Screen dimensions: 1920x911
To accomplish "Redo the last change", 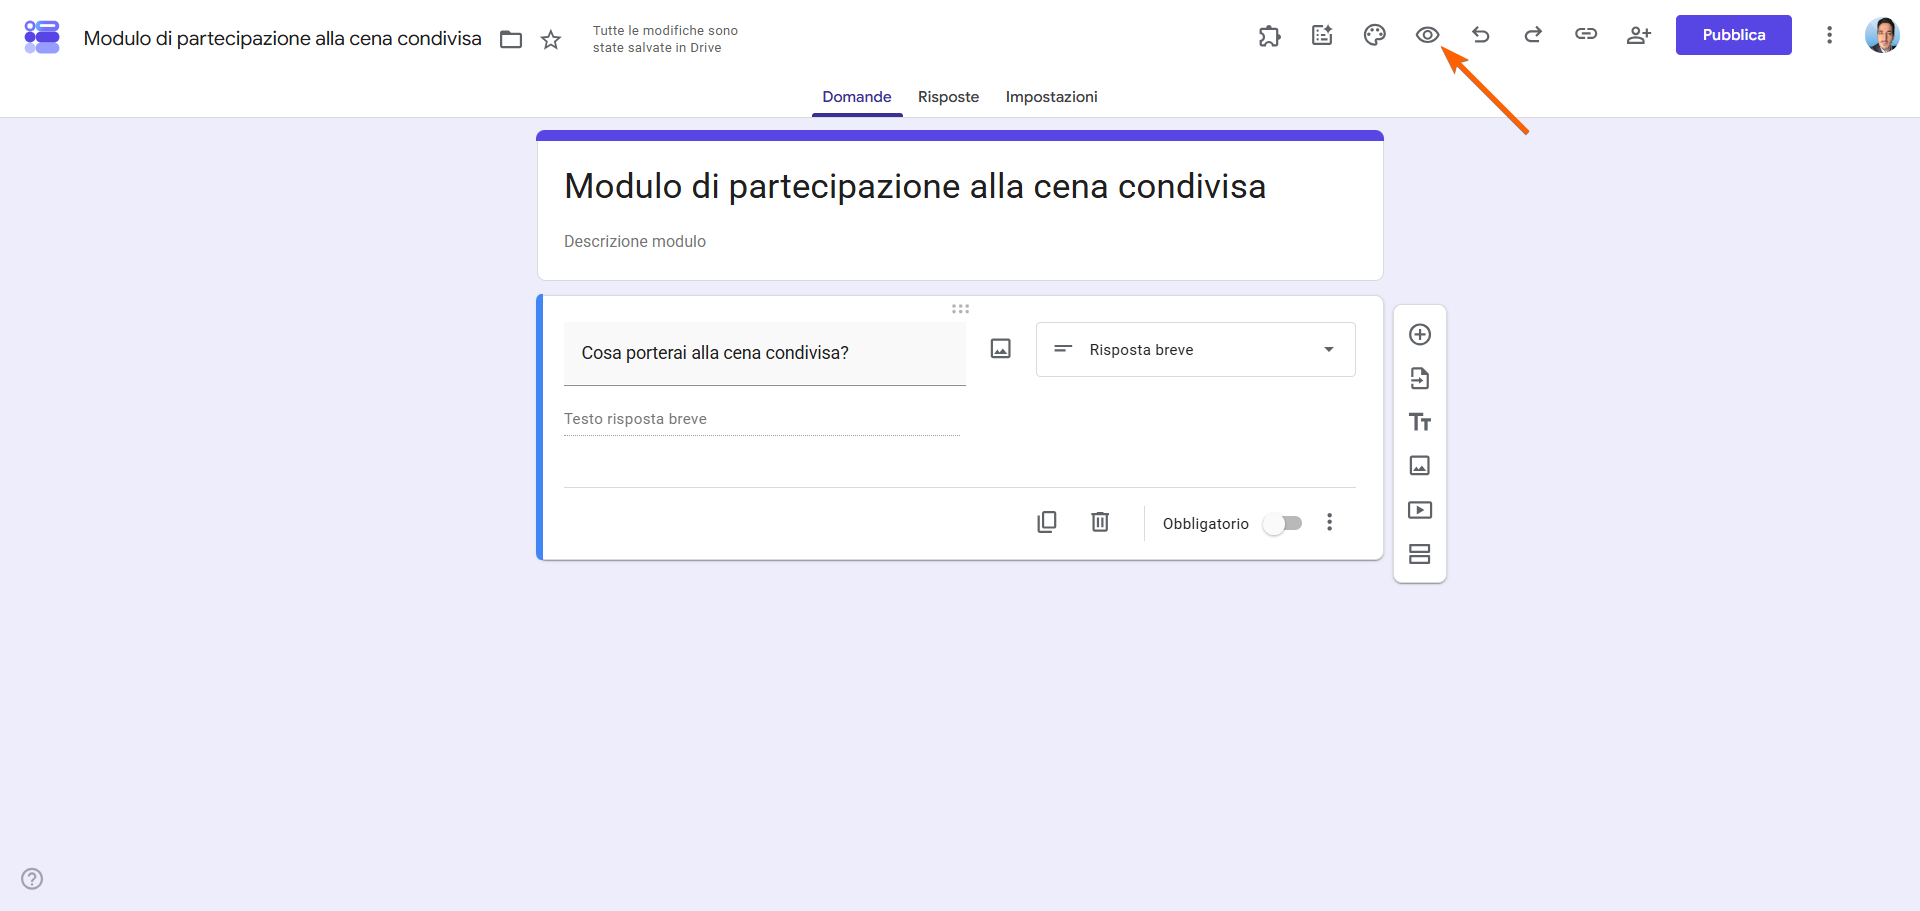I will pos(1533,35).
